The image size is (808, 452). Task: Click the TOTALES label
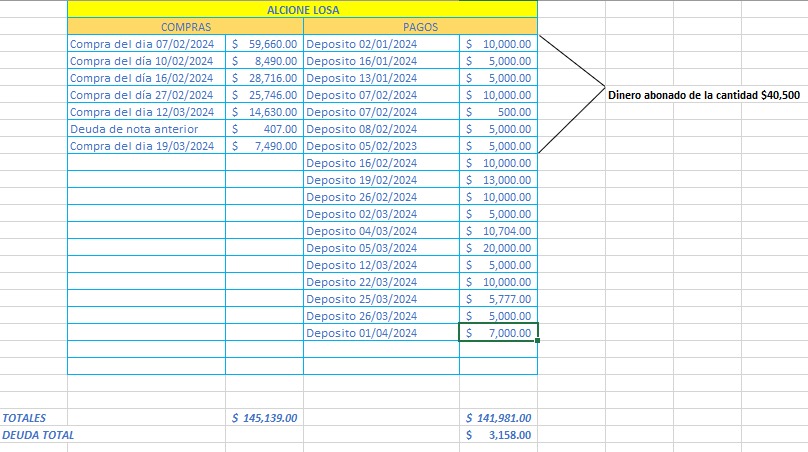(24, 418)
